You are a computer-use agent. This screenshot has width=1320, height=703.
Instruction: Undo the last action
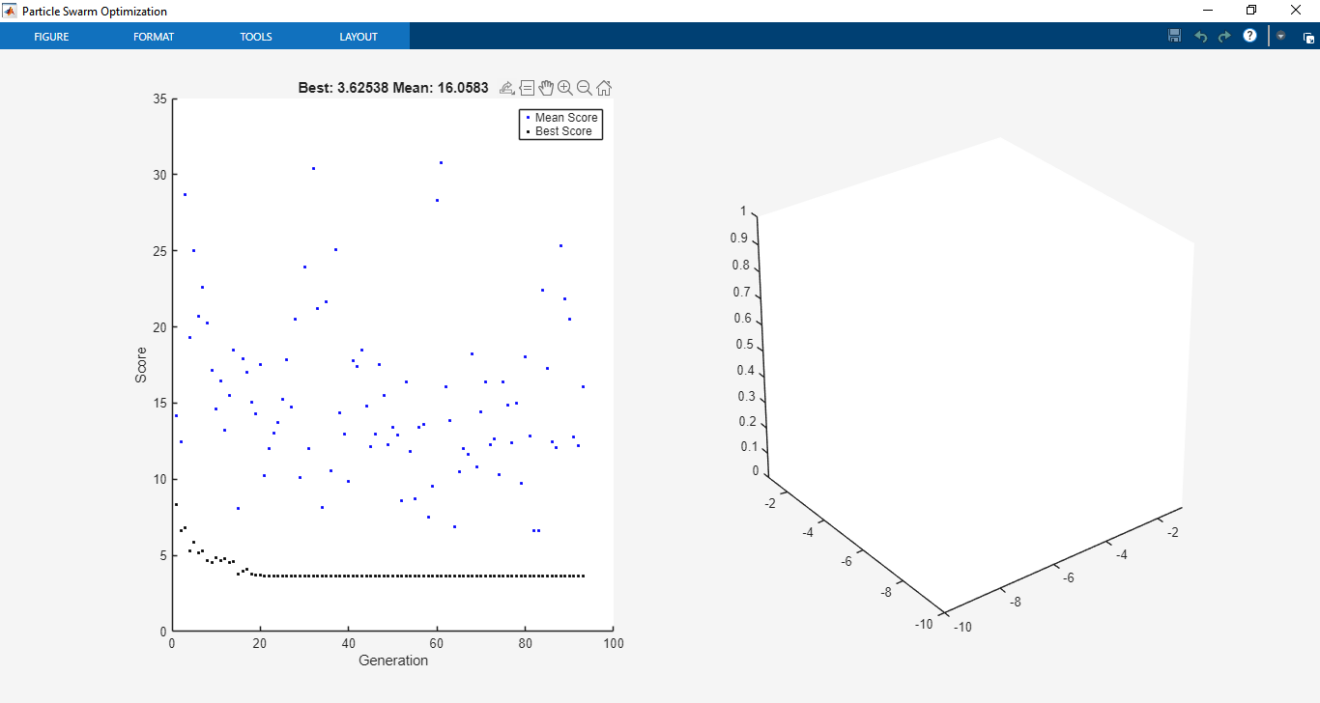1201,36
